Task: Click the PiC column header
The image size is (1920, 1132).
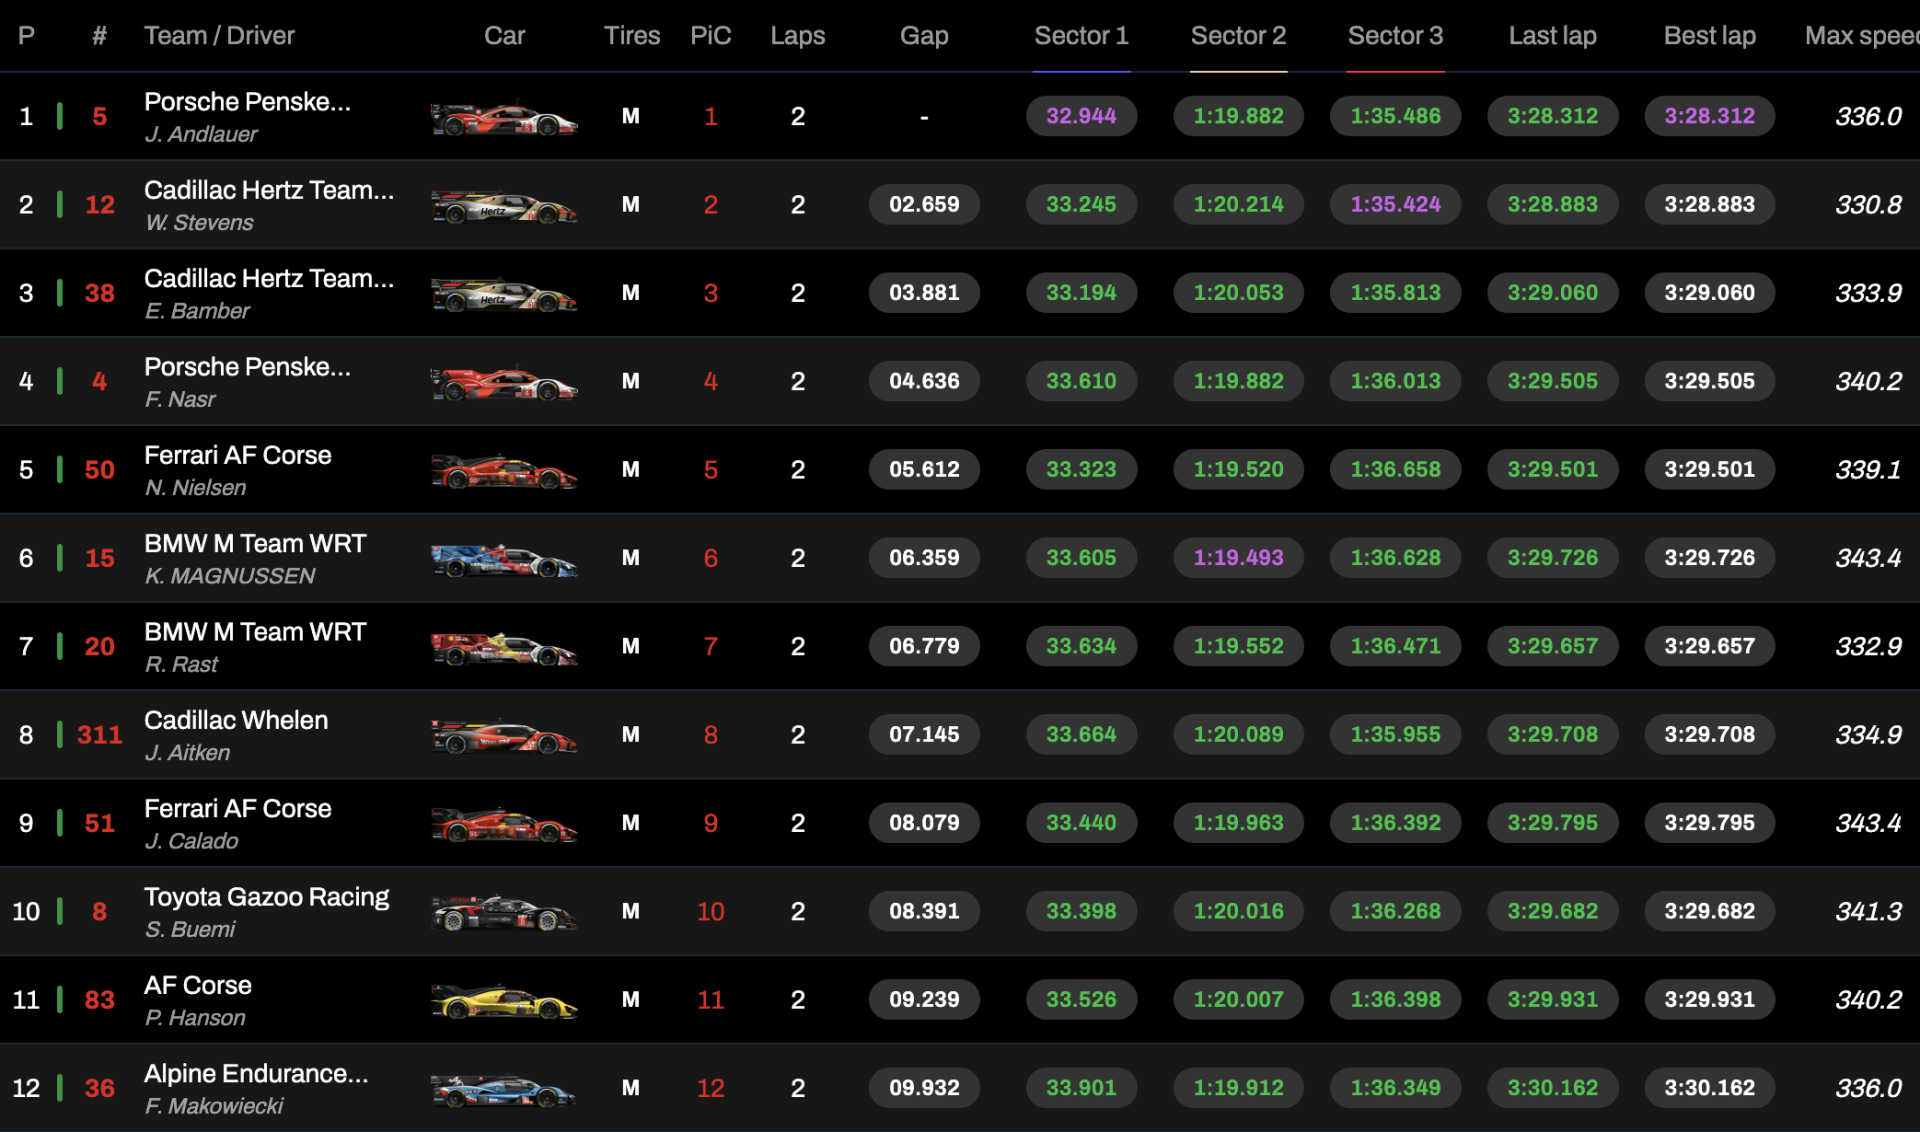Action: [710, 36]
